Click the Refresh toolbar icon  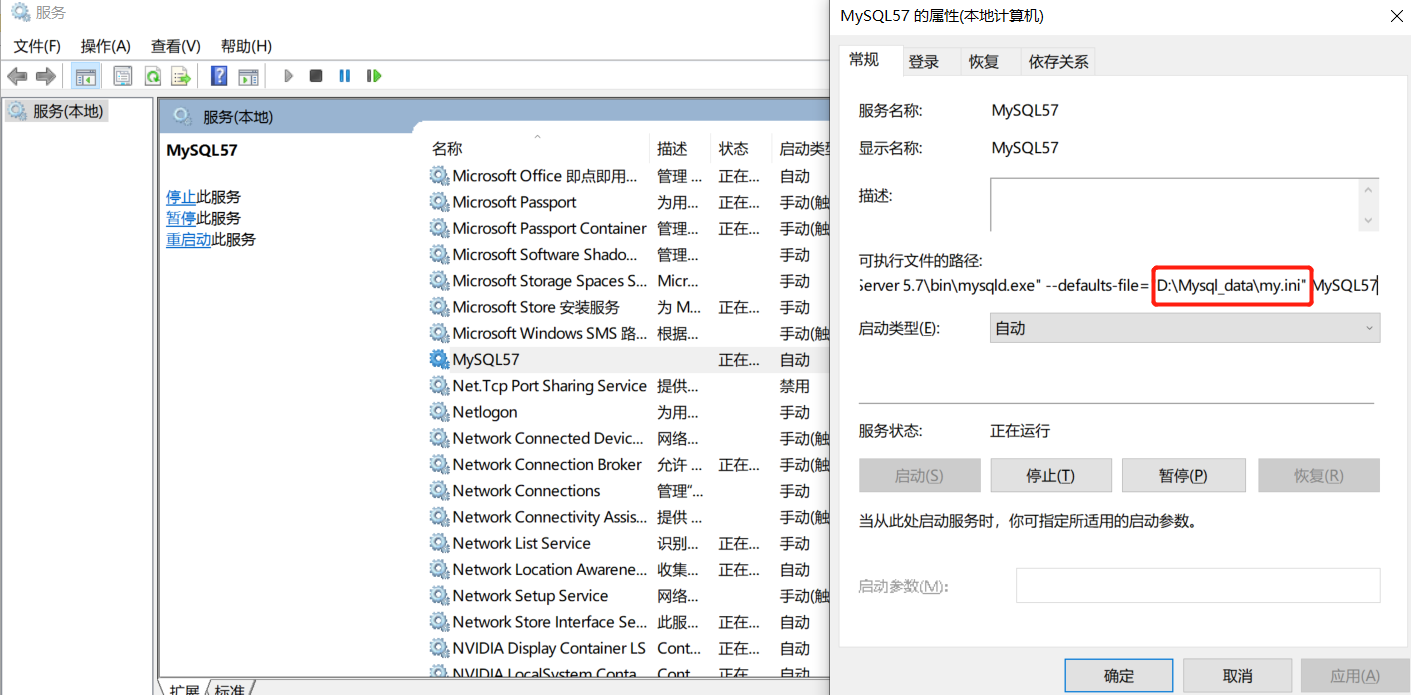pyautogui.click(x=152, y=76)
